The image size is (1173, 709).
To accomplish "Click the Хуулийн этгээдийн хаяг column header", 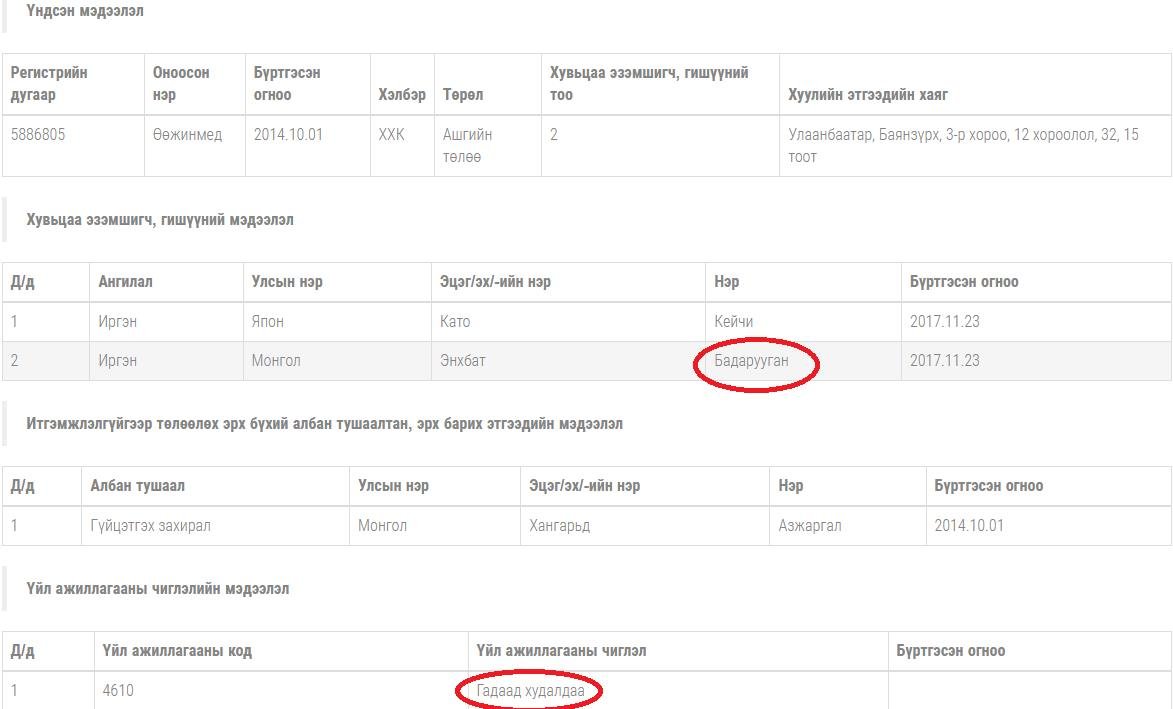I will pos(867,95).
